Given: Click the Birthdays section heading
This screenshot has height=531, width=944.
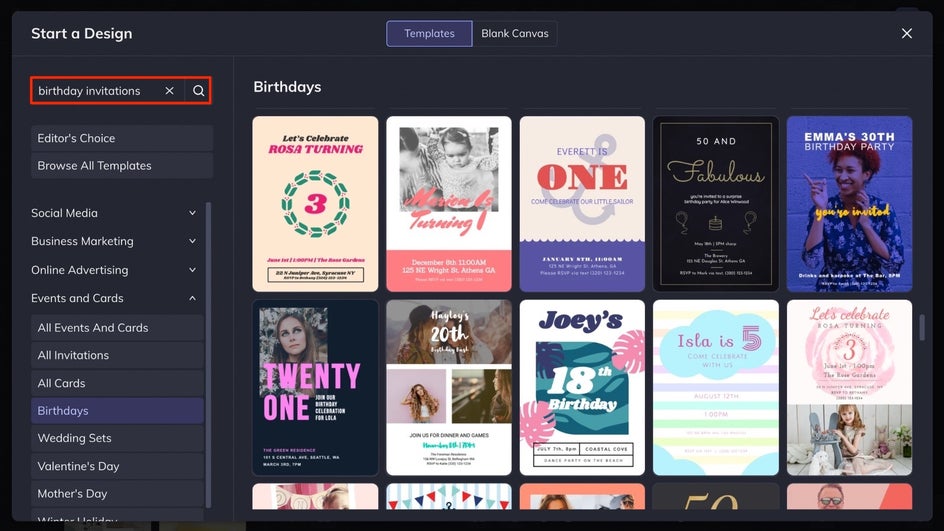Looking at the screenshot, I should 287,87.
